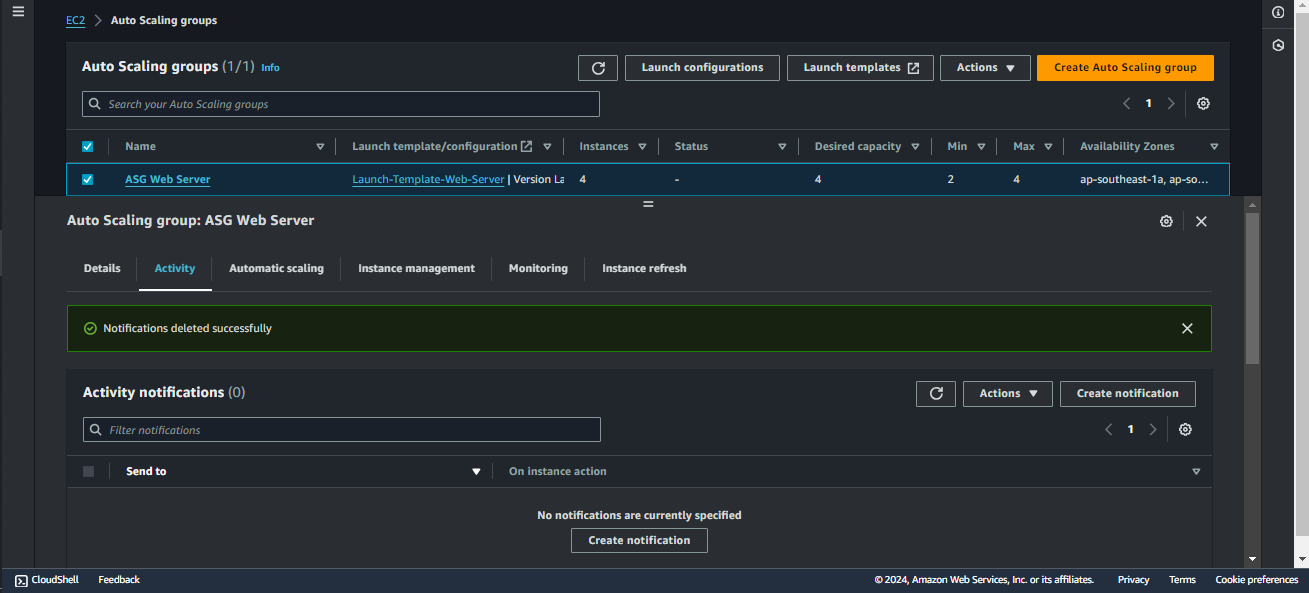The image size is (1309, 593).
Task: Open Launch configurations
Action: tap(702, 68)
